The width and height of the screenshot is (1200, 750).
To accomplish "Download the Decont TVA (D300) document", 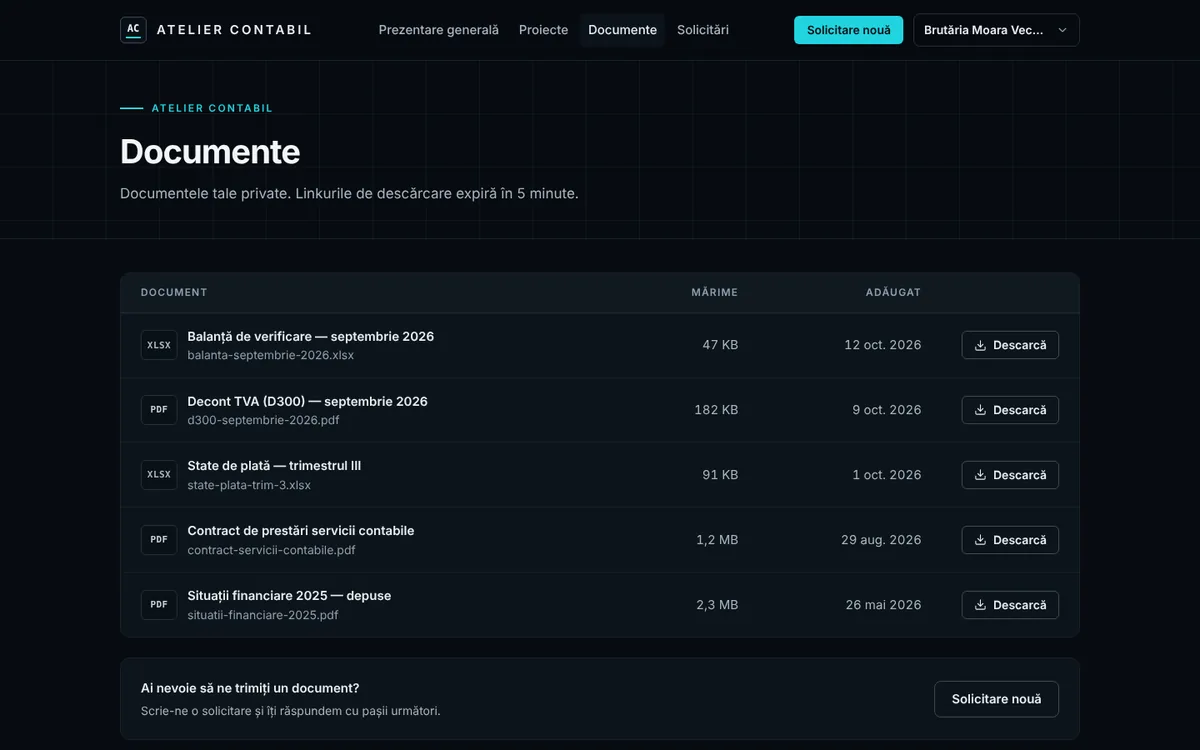I will pyautogui.click(x=1010, y=410).
